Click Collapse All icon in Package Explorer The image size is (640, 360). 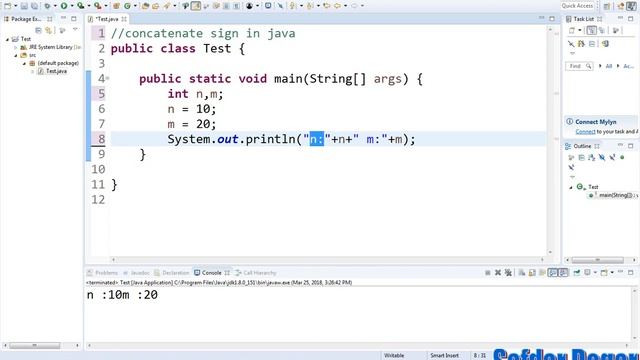pyautogui.click(x=38, y=30)
